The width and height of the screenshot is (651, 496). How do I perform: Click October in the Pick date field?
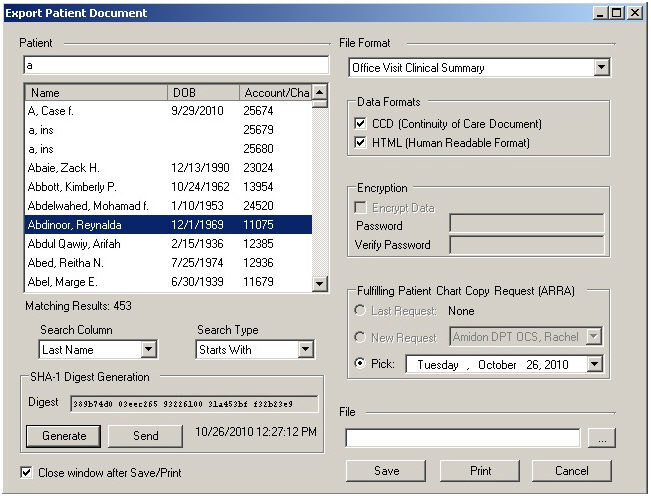pyautogui.click(x=497, y=365)
